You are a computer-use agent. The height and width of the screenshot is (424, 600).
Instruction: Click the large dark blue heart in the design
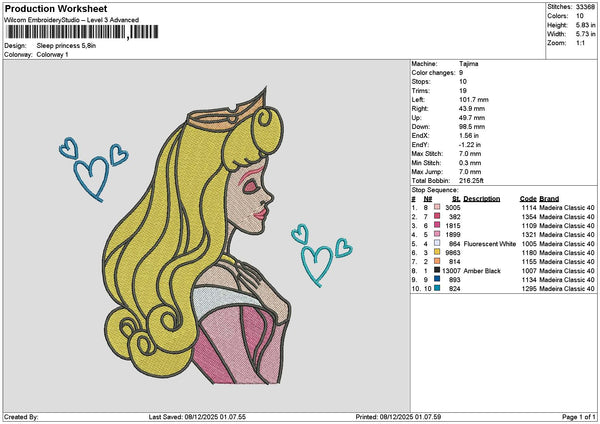(x=92, y=178)
